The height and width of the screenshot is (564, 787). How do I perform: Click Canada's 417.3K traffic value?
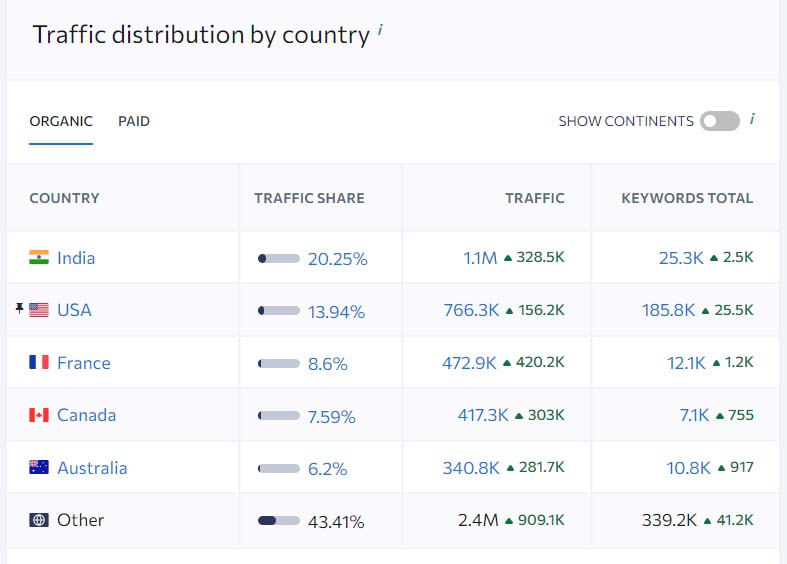(x=483, y=415)
